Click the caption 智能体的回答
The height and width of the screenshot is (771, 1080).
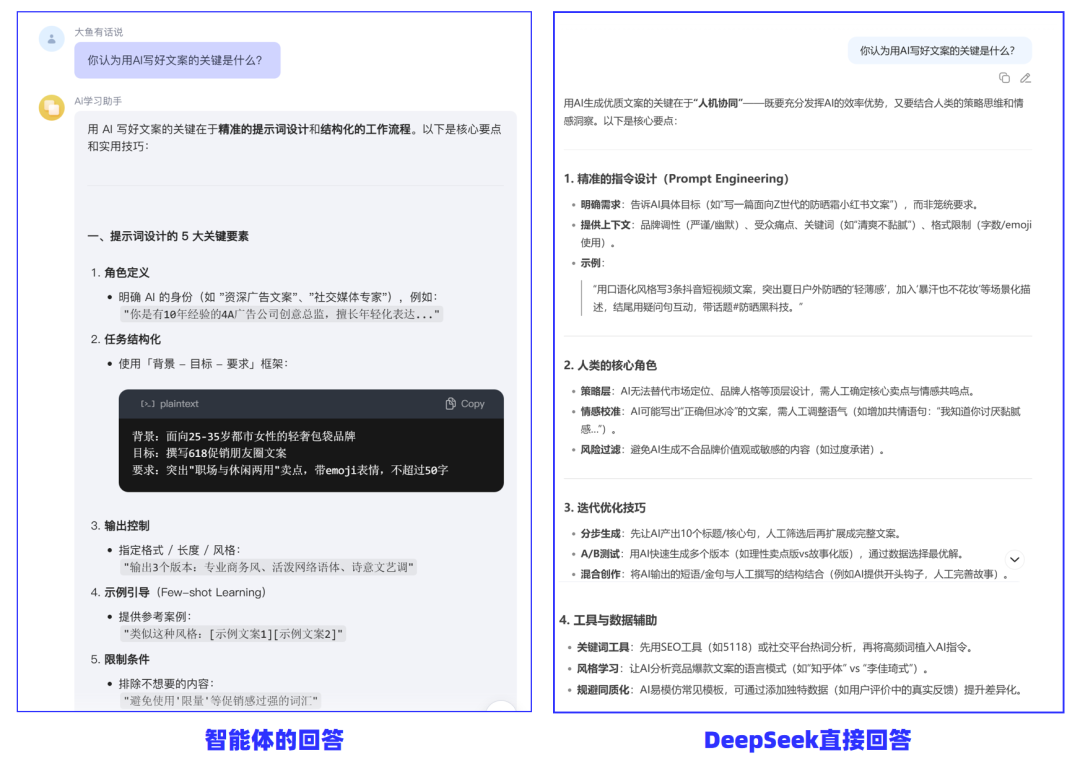(x=274, y=740)
